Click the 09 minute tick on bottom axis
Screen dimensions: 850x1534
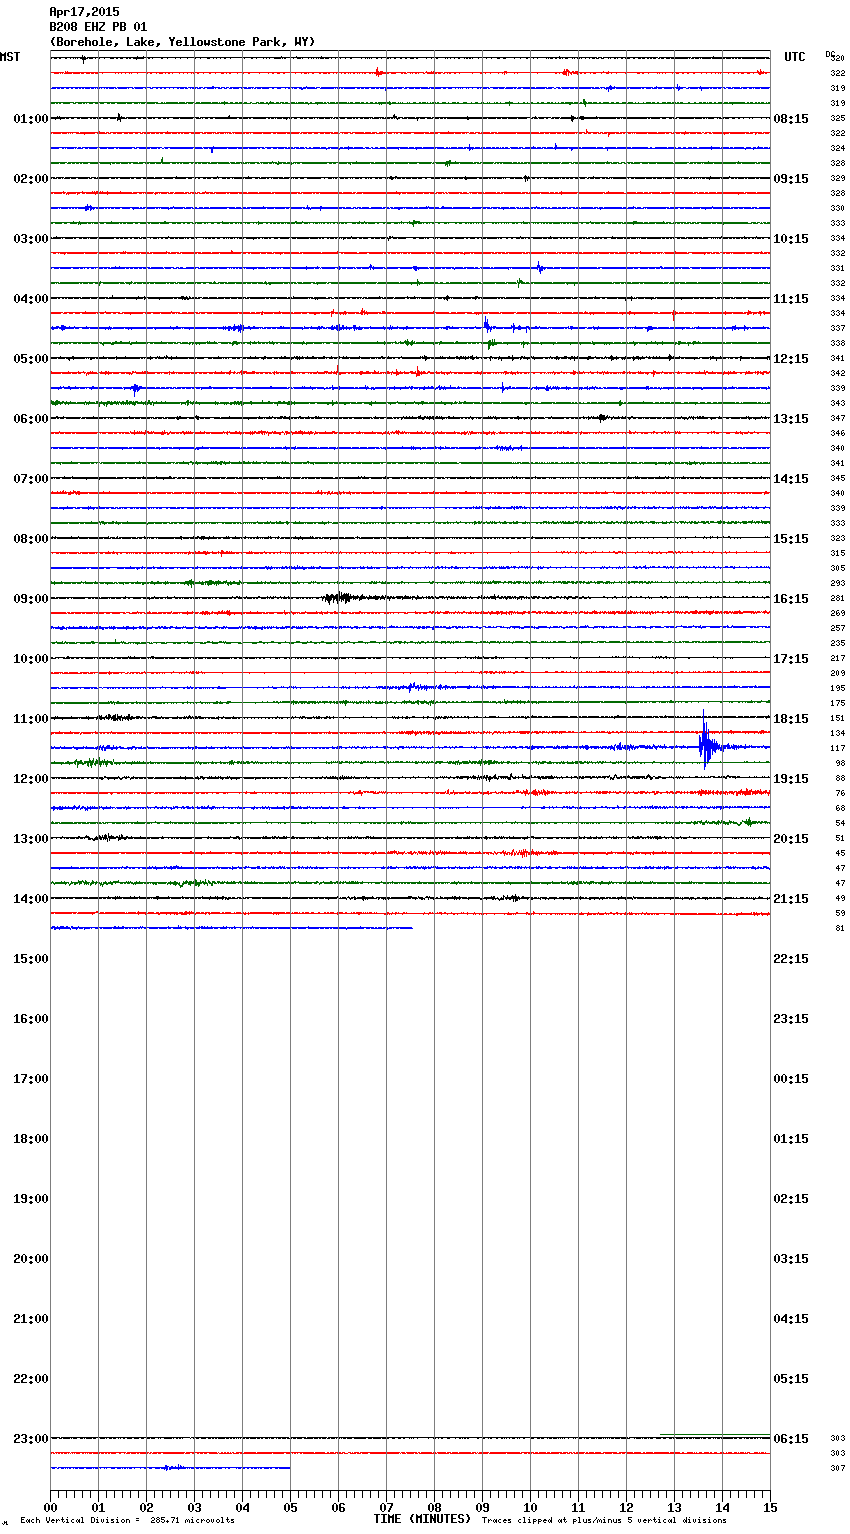[x=482, y=1507]
